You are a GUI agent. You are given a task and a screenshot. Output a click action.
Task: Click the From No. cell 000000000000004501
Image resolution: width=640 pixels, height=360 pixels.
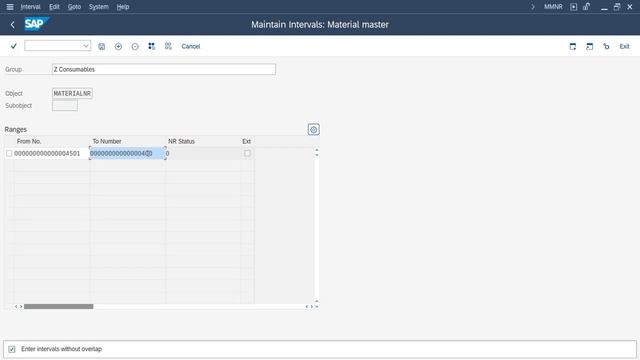click(x=51, y=153)
